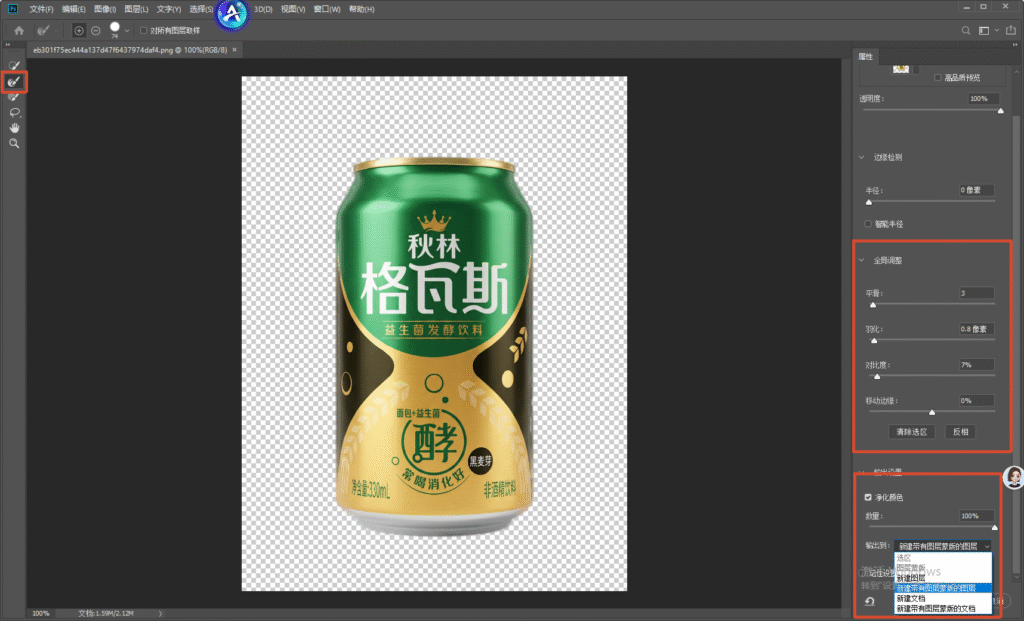Viewport: 1024px width, 621px height.
Task: Open the 图像(I) menu
Action: 104,9
